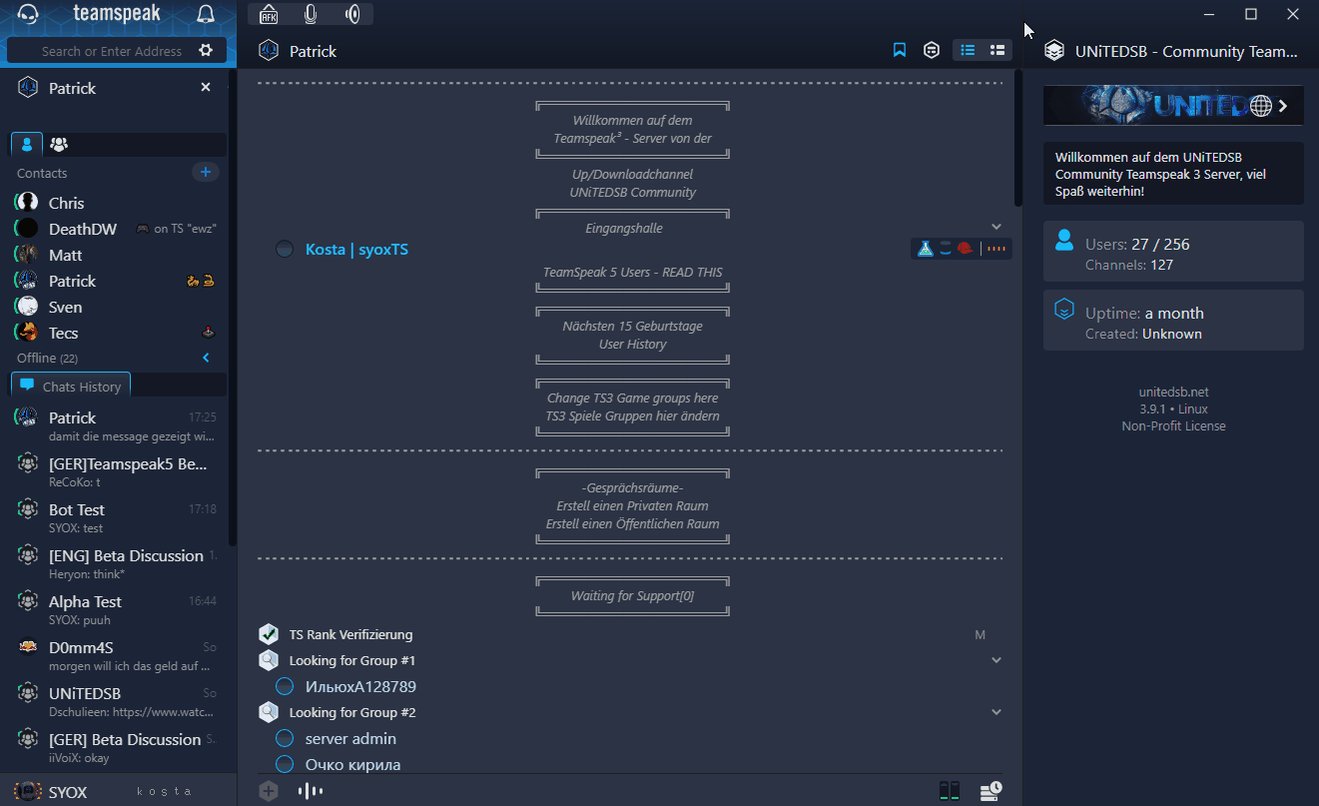Click the voice activity visualizer icon

click(x=310, y=790)
